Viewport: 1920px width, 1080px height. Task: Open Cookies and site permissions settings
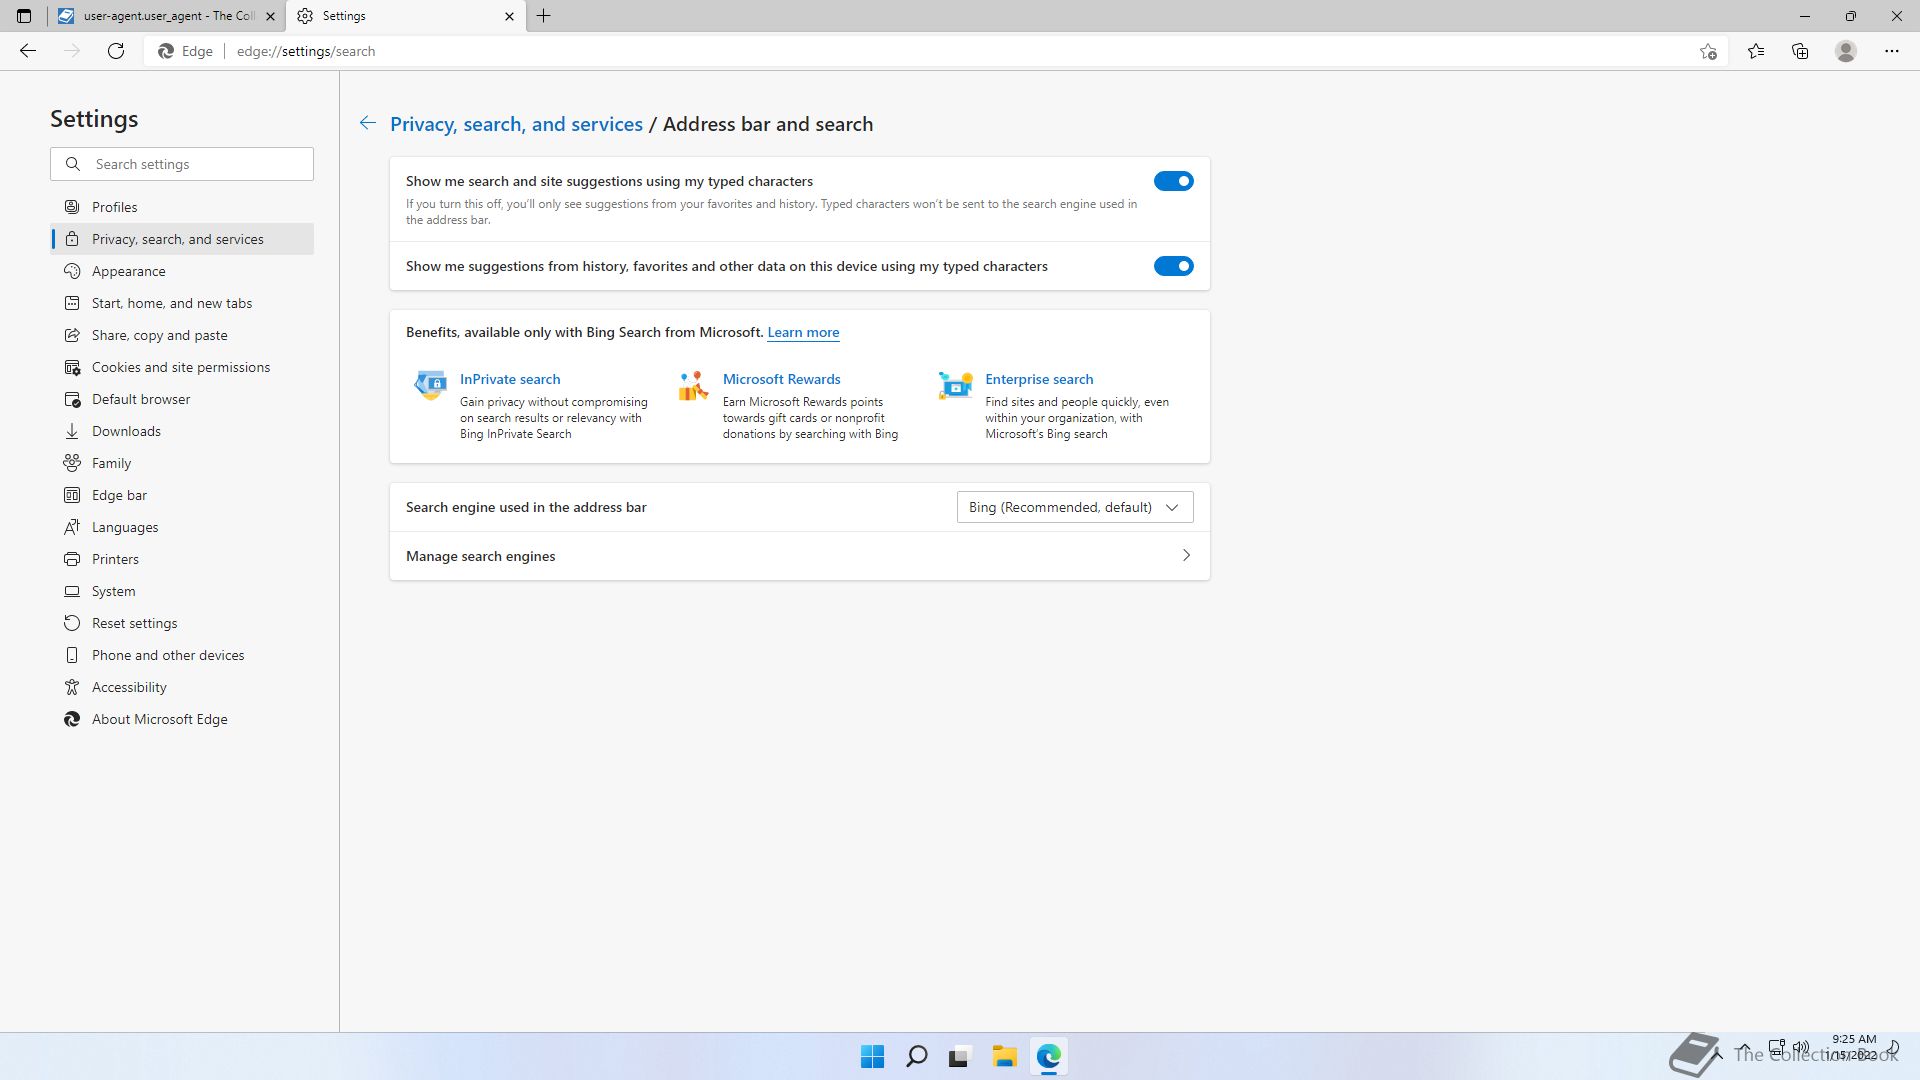(x=182, y=367)
